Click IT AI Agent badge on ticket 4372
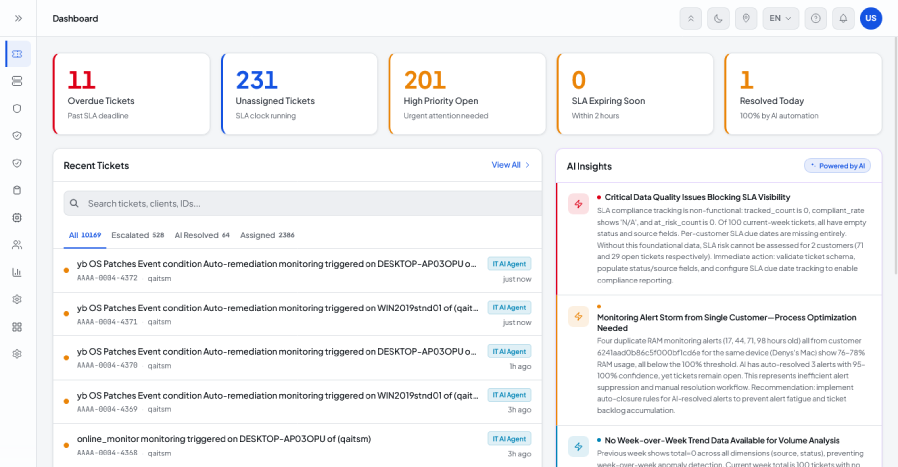 [509, 264]
